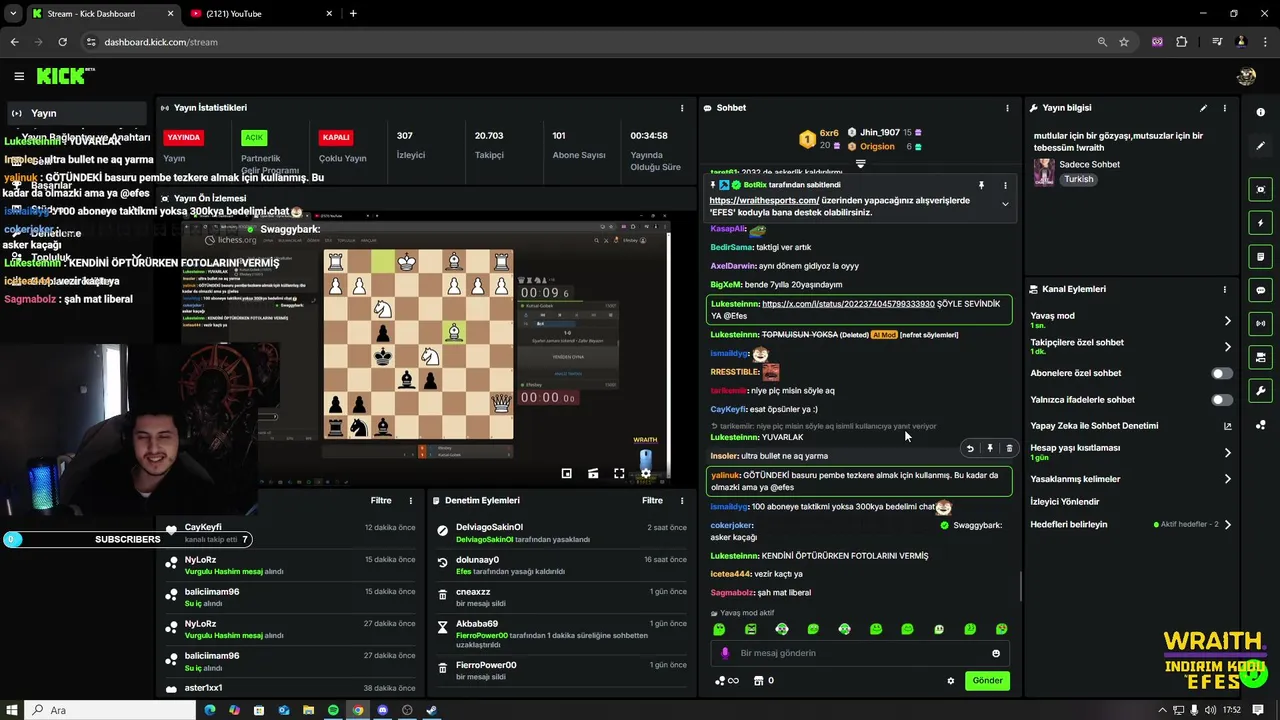Image resolution: width=1280 pixels, height=720 pixels.
Task: Open Sohbet panel three-dot menu
Action: [1007, 108]
